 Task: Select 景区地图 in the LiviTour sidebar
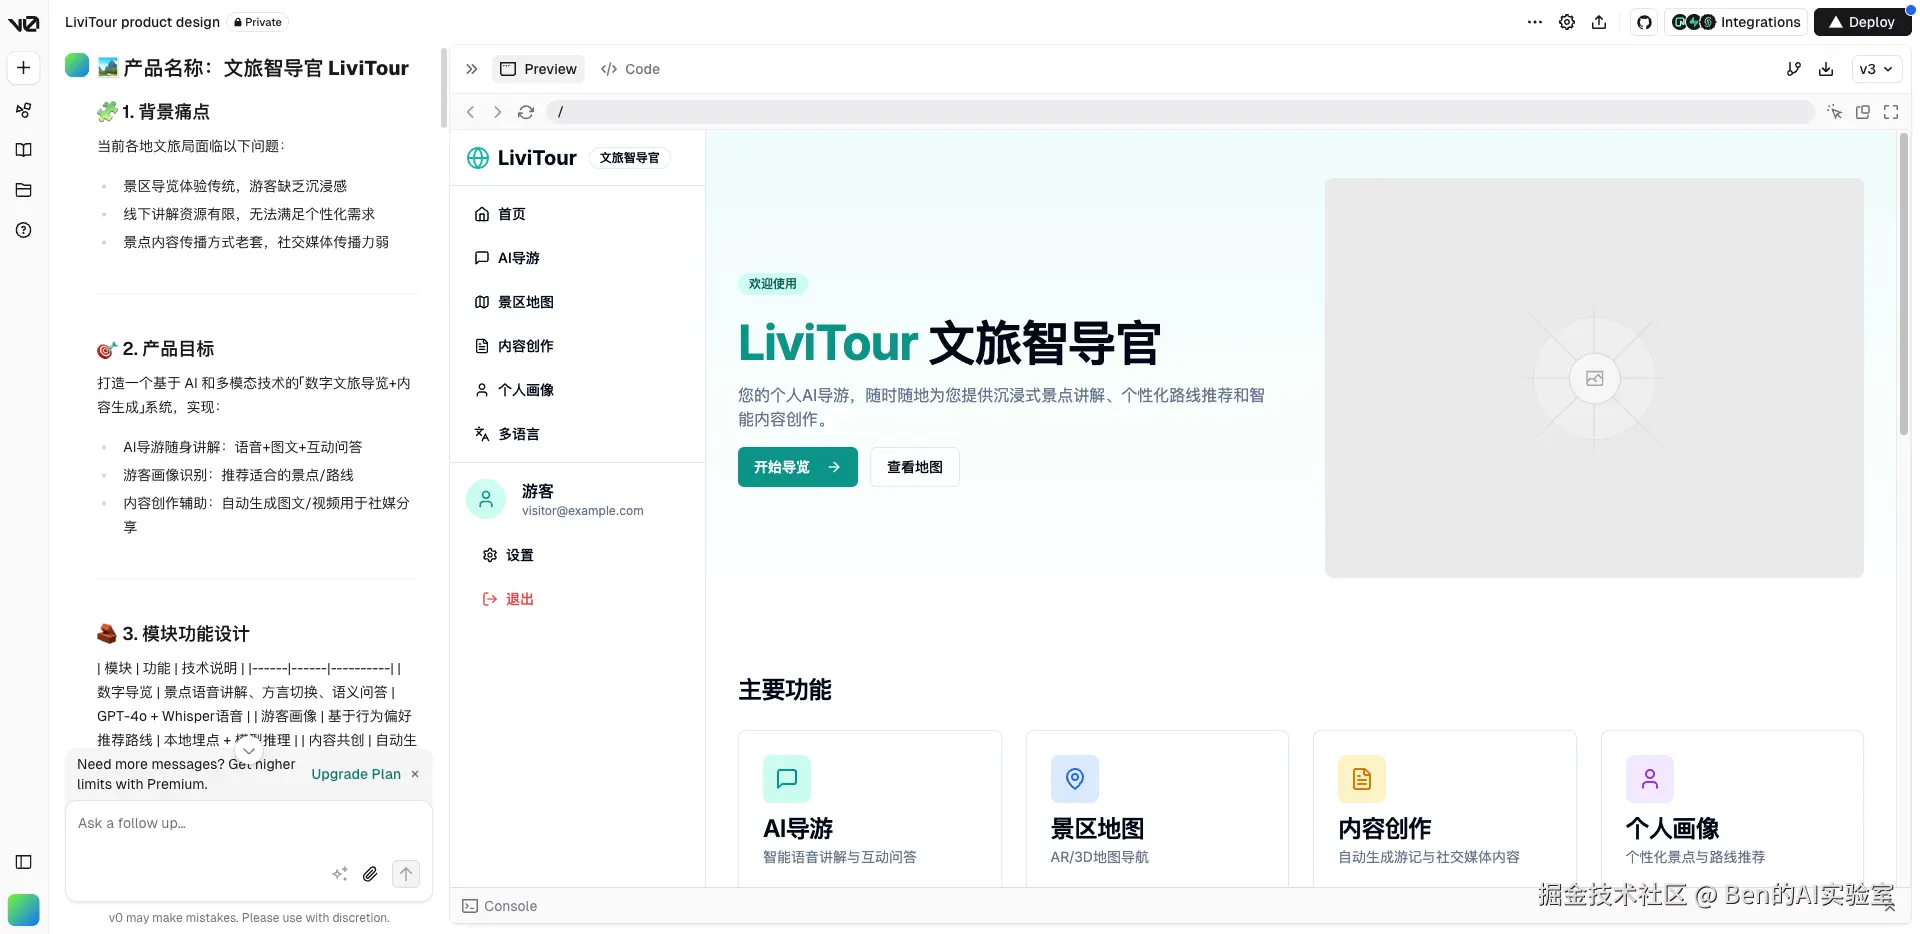[x=577, y=302]
